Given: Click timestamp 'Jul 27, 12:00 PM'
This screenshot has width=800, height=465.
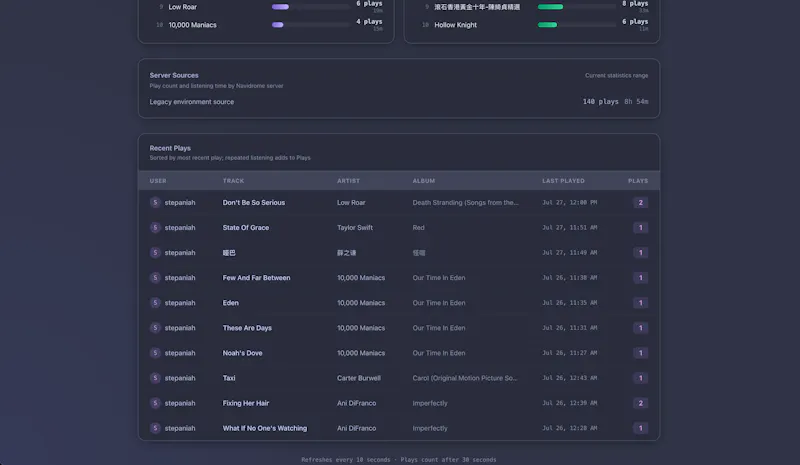Looking at the screenshot, I should click(569, 203).
